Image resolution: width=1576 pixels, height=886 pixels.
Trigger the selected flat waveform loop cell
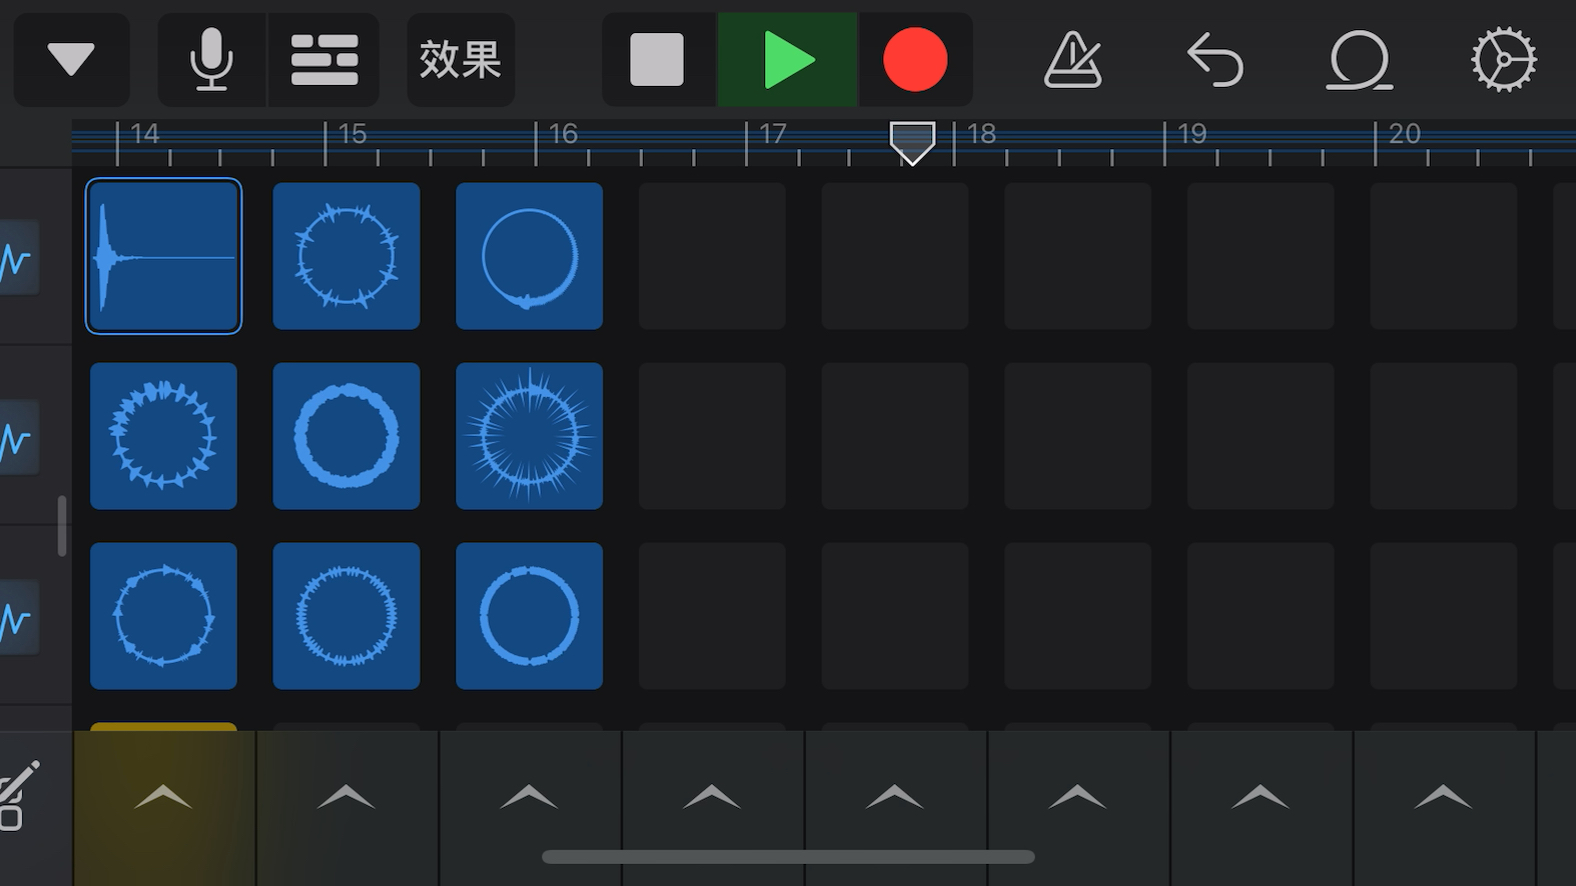pos(164,256)
